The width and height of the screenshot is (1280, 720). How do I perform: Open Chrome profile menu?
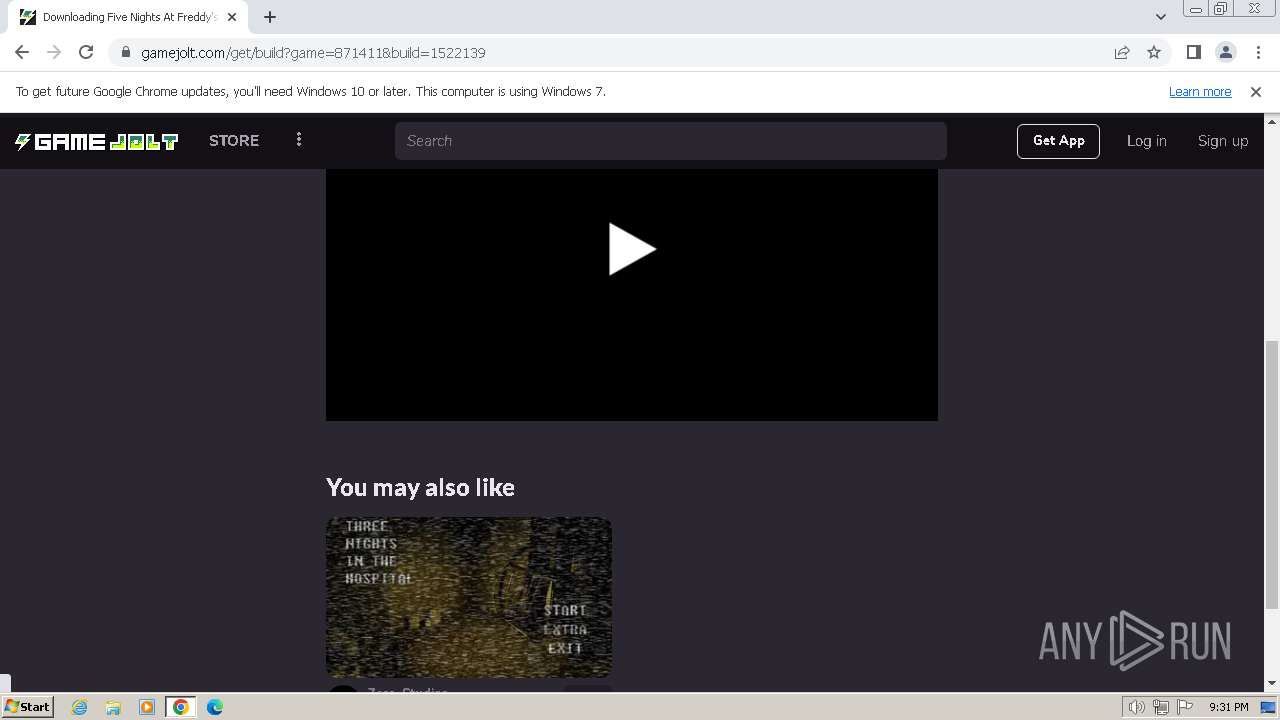[1225, 52]
